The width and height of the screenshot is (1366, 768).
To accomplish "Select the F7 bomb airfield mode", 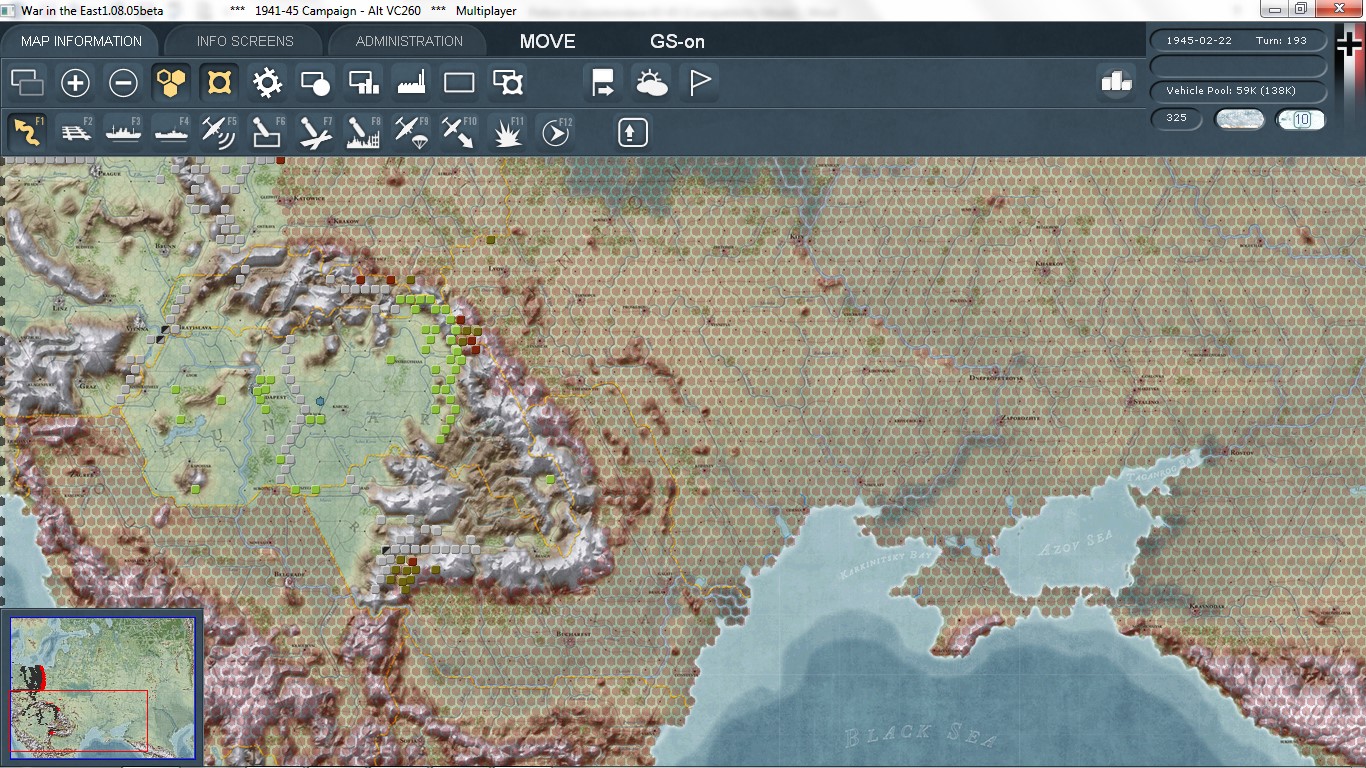I will pos(315,132).
